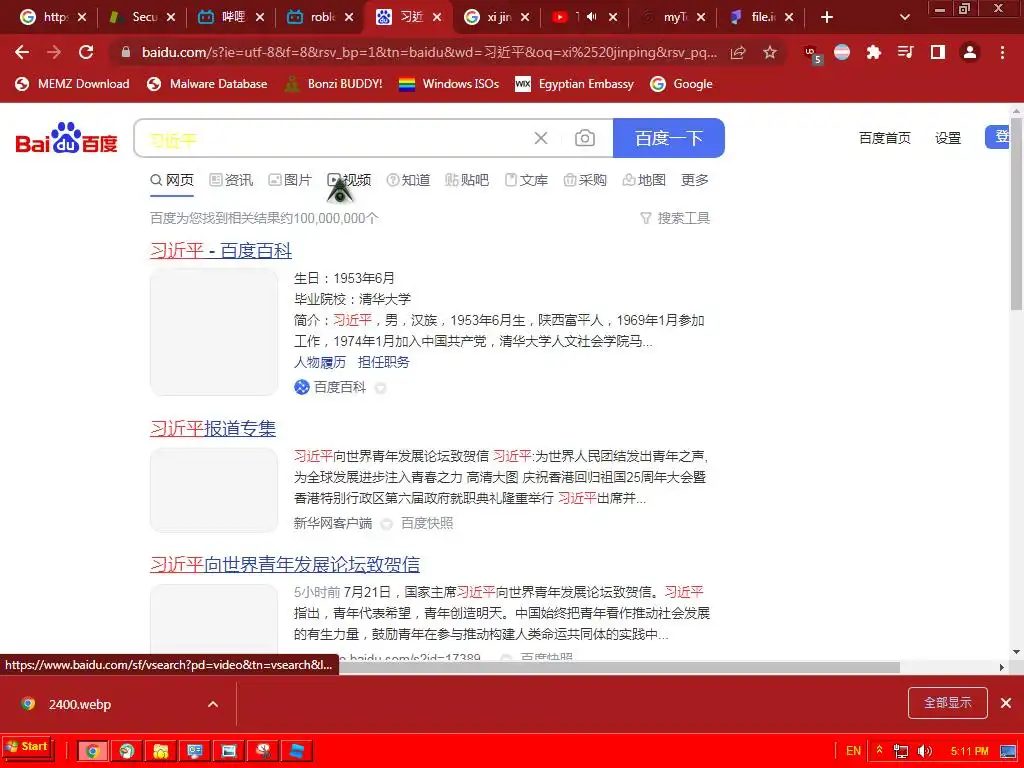Reload the Baidu page
This screenshot has width=1024, height=768.
coord(86,52)
